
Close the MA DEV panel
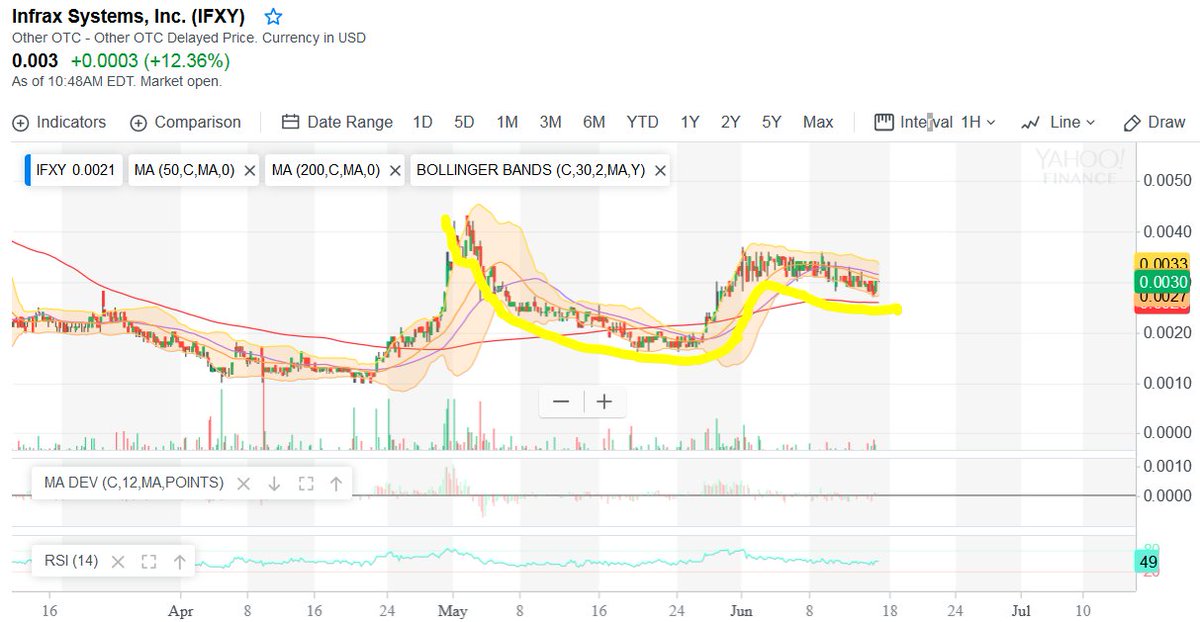[x=243, y=483]
